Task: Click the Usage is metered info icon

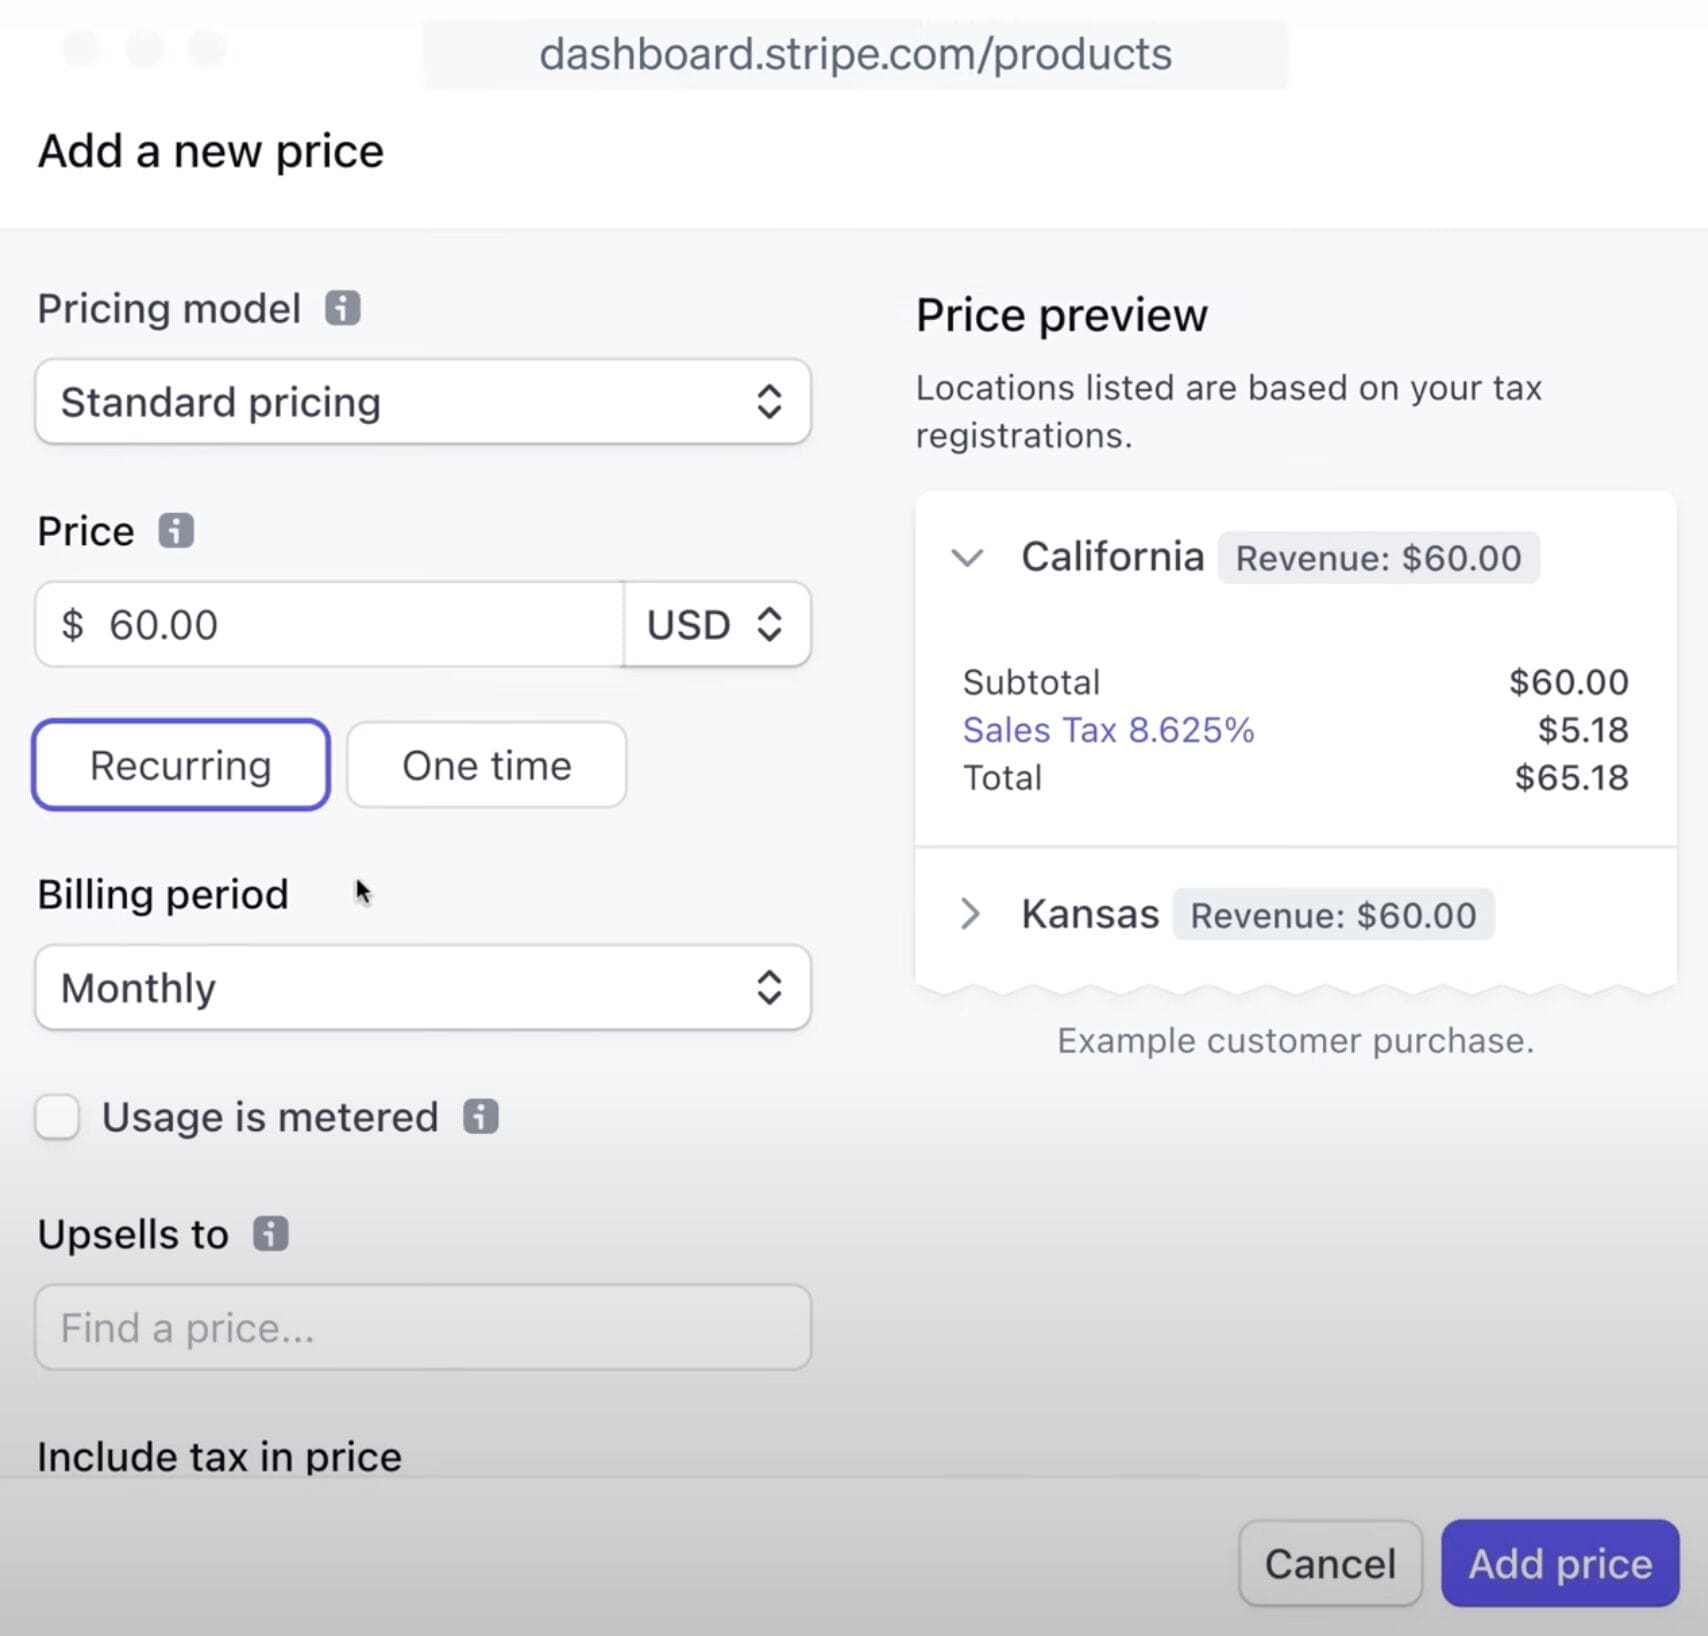Action: point(480,1117)
